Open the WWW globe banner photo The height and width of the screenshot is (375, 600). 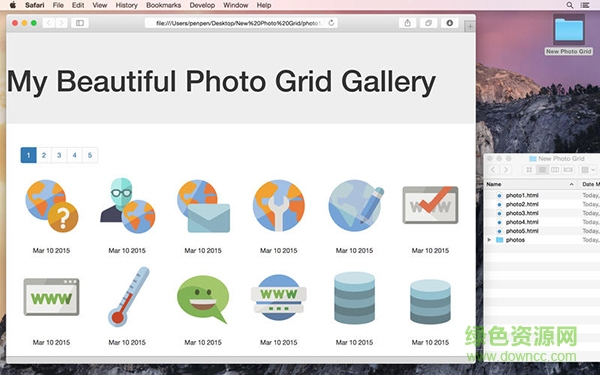(x=279, y=297)
